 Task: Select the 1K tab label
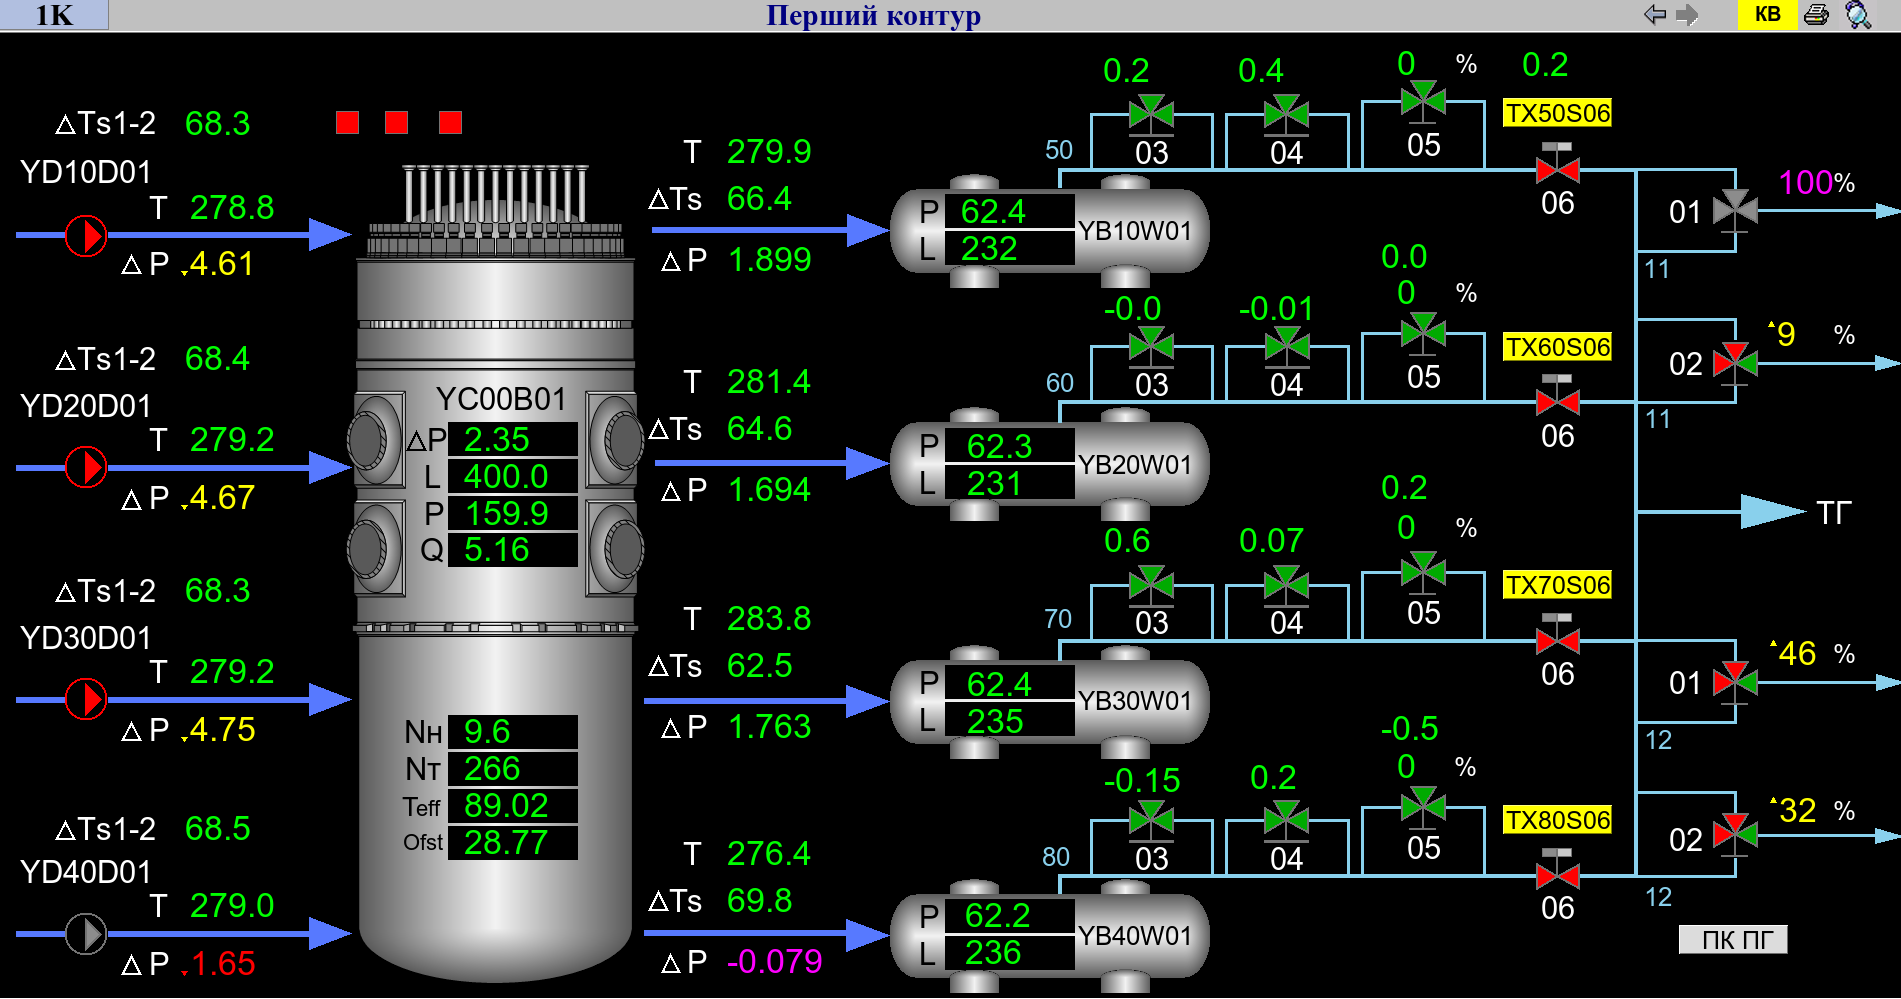coord(54,15)
